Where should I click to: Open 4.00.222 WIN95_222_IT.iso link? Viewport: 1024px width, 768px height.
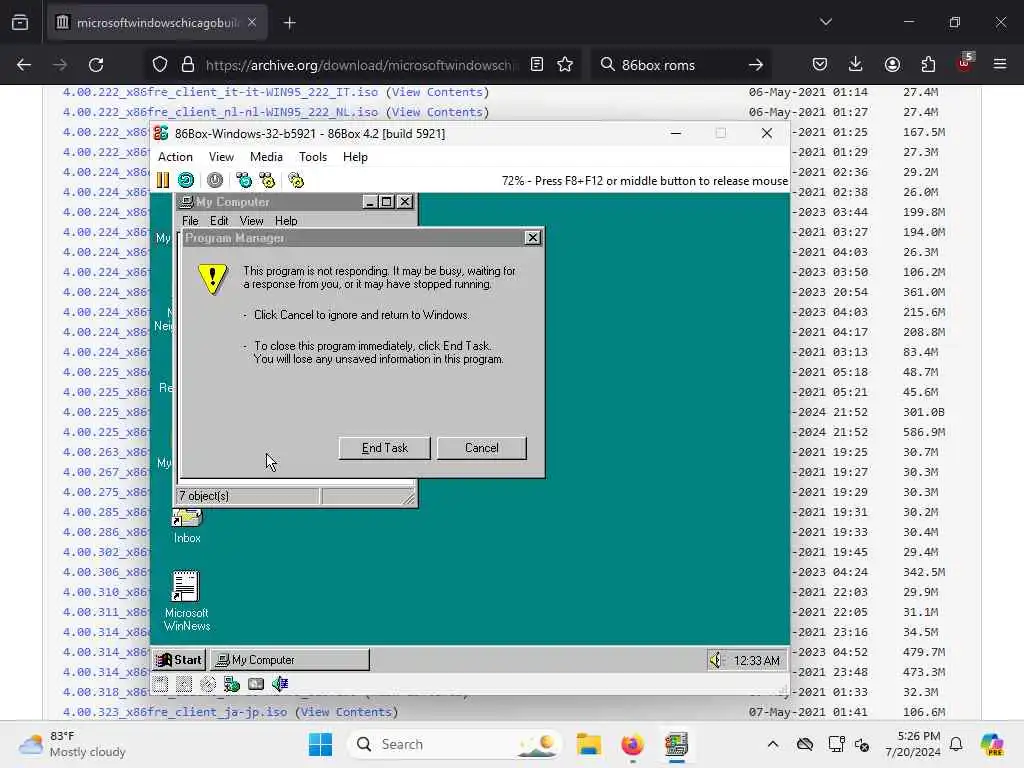pos(220,92)
